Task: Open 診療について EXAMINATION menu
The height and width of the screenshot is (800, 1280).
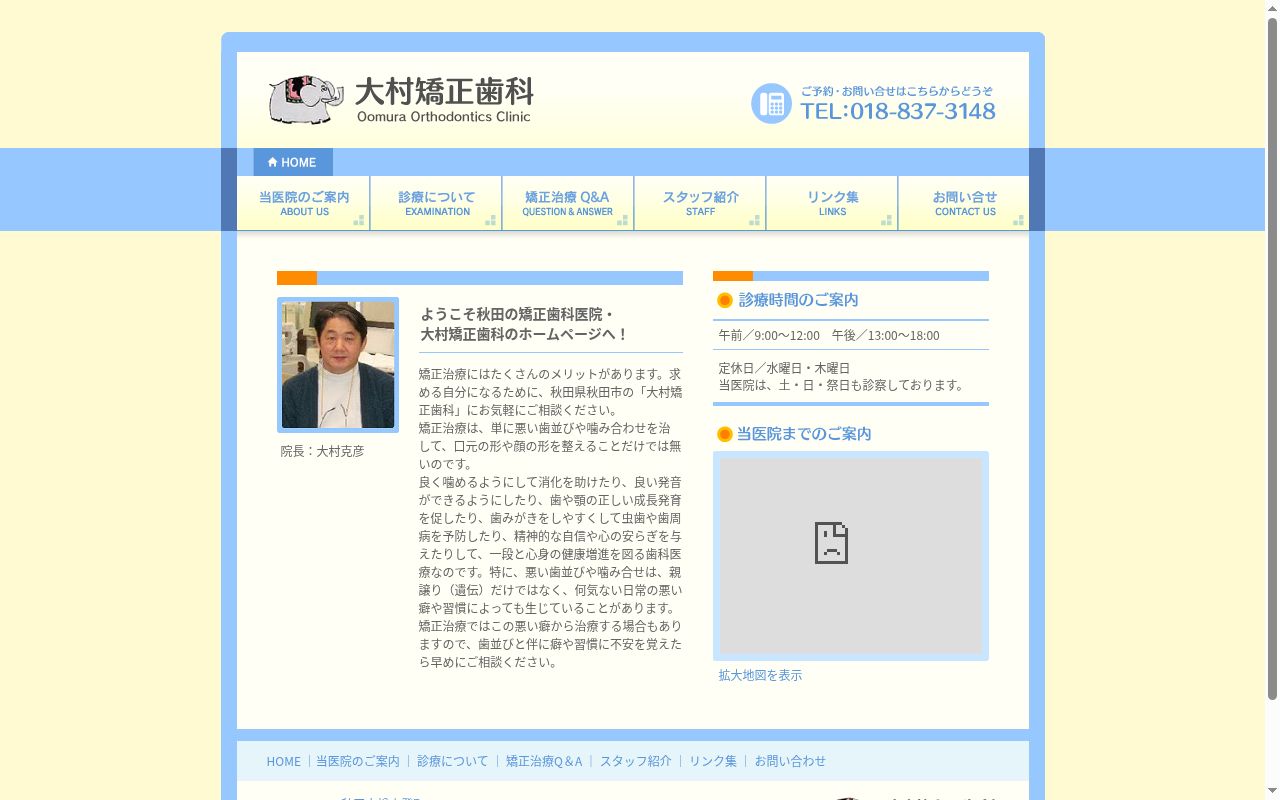Action: coord(436,203)
